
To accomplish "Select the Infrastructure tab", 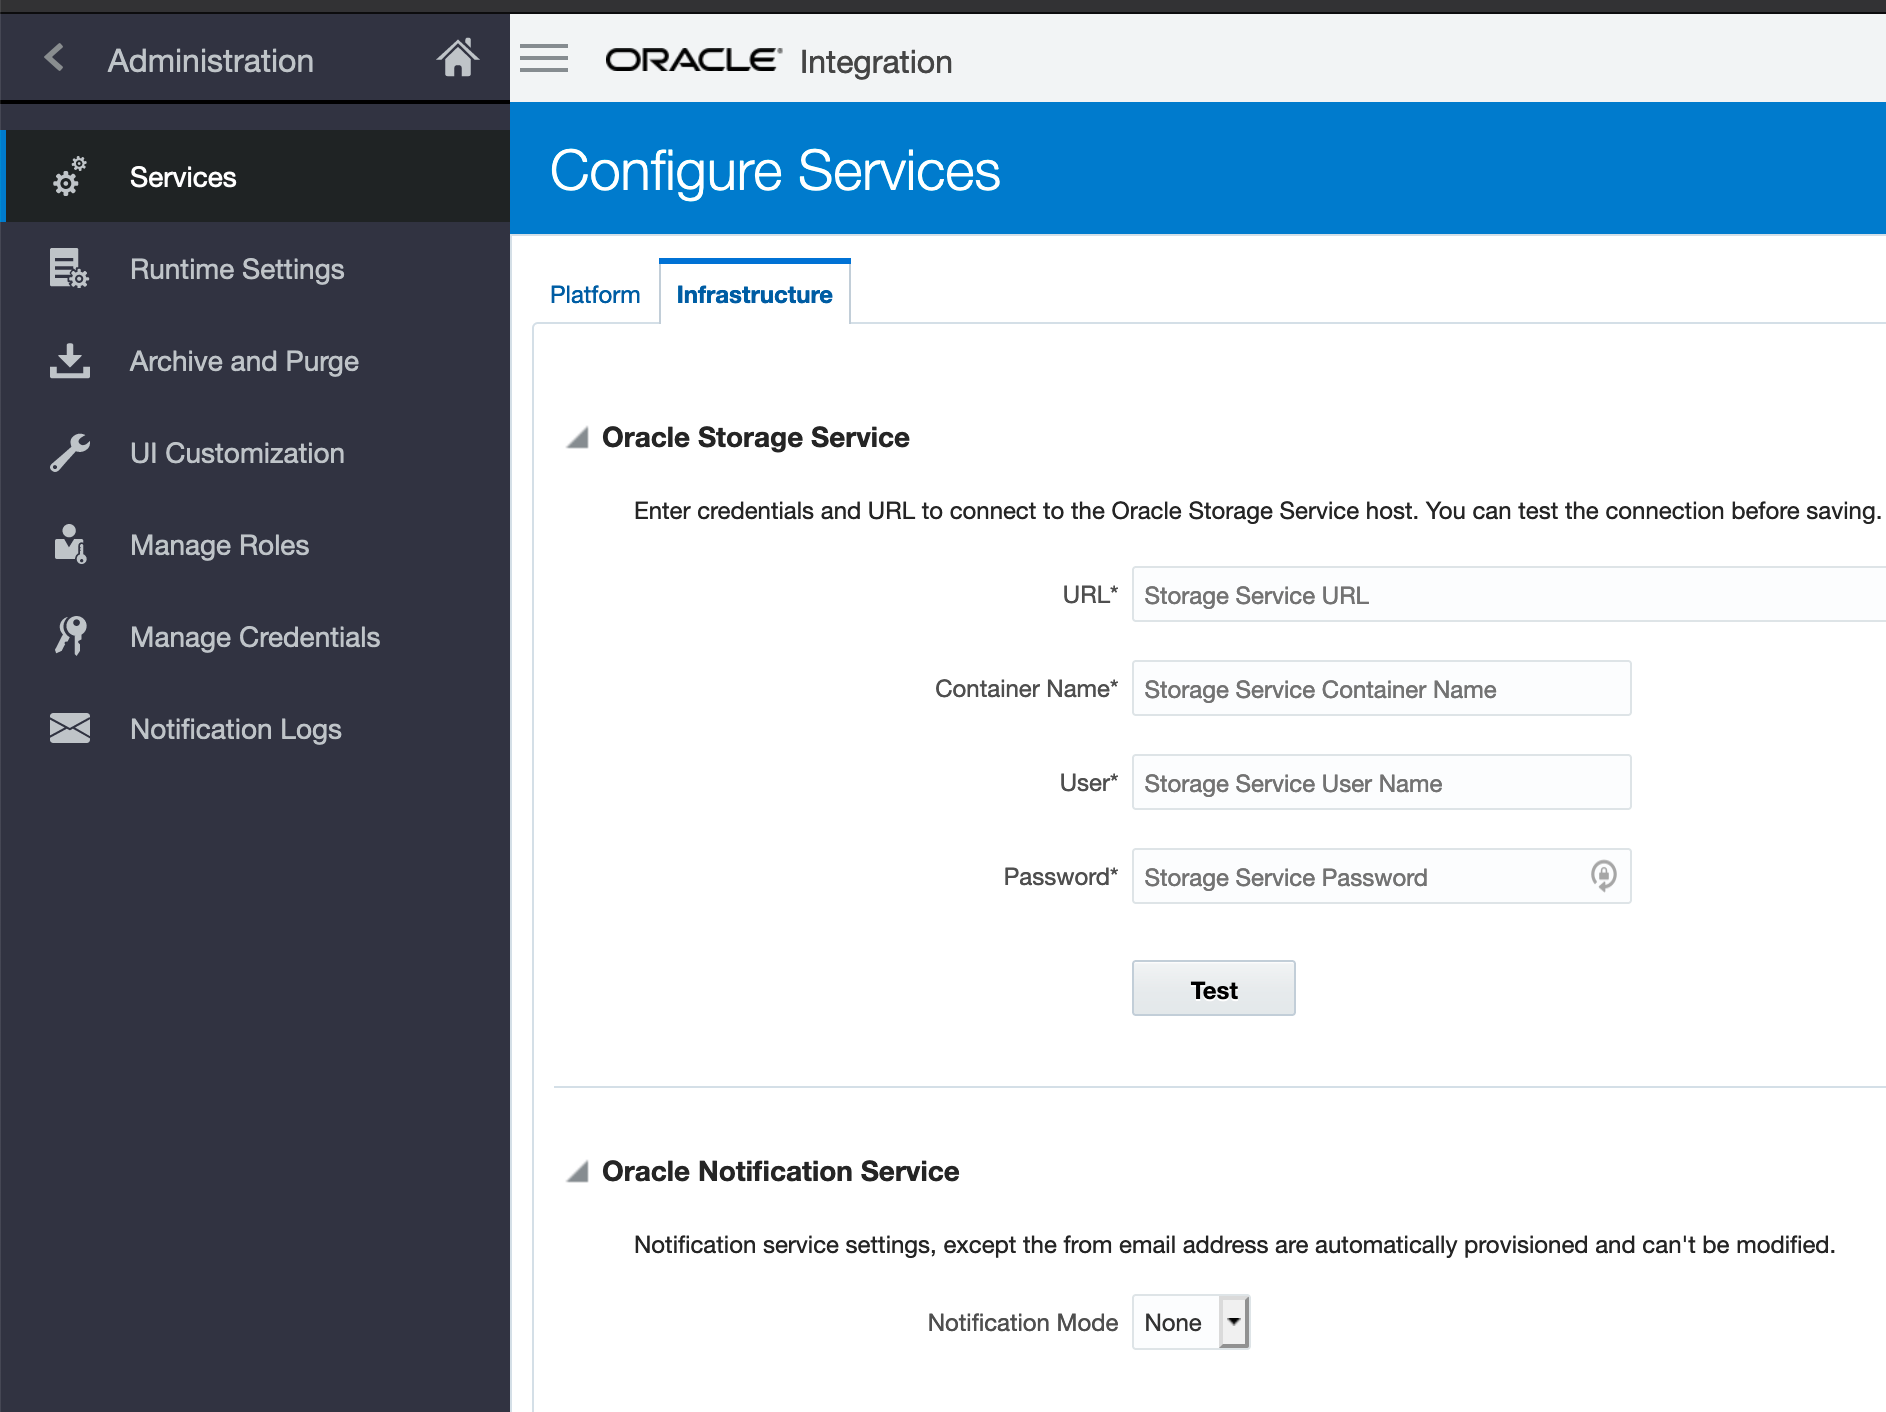I will coord(755,293).
